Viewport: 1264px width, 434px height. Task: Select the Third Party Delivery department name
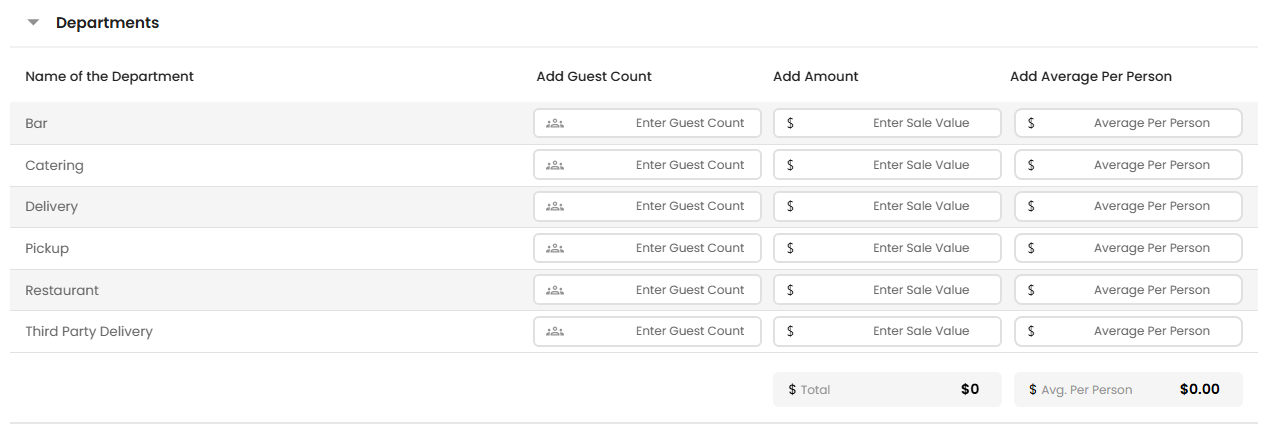click(89, 331)
